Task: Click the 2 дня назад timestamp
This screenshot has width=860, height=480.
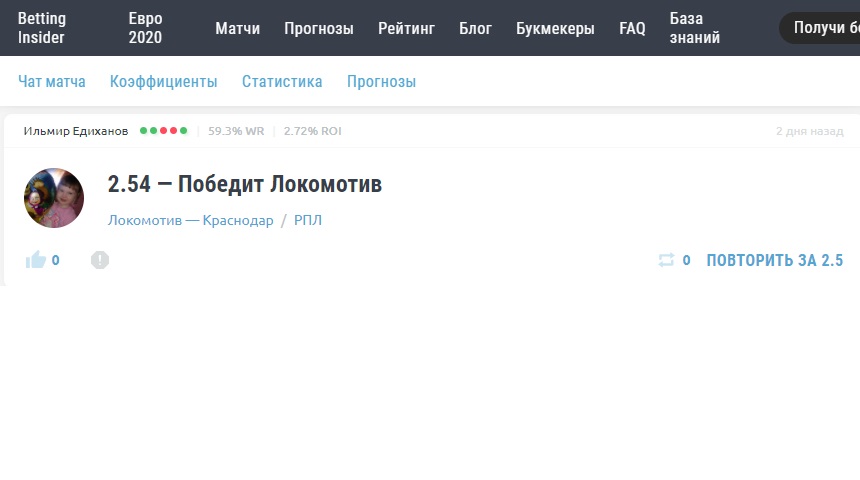Action: coord(810,131)
